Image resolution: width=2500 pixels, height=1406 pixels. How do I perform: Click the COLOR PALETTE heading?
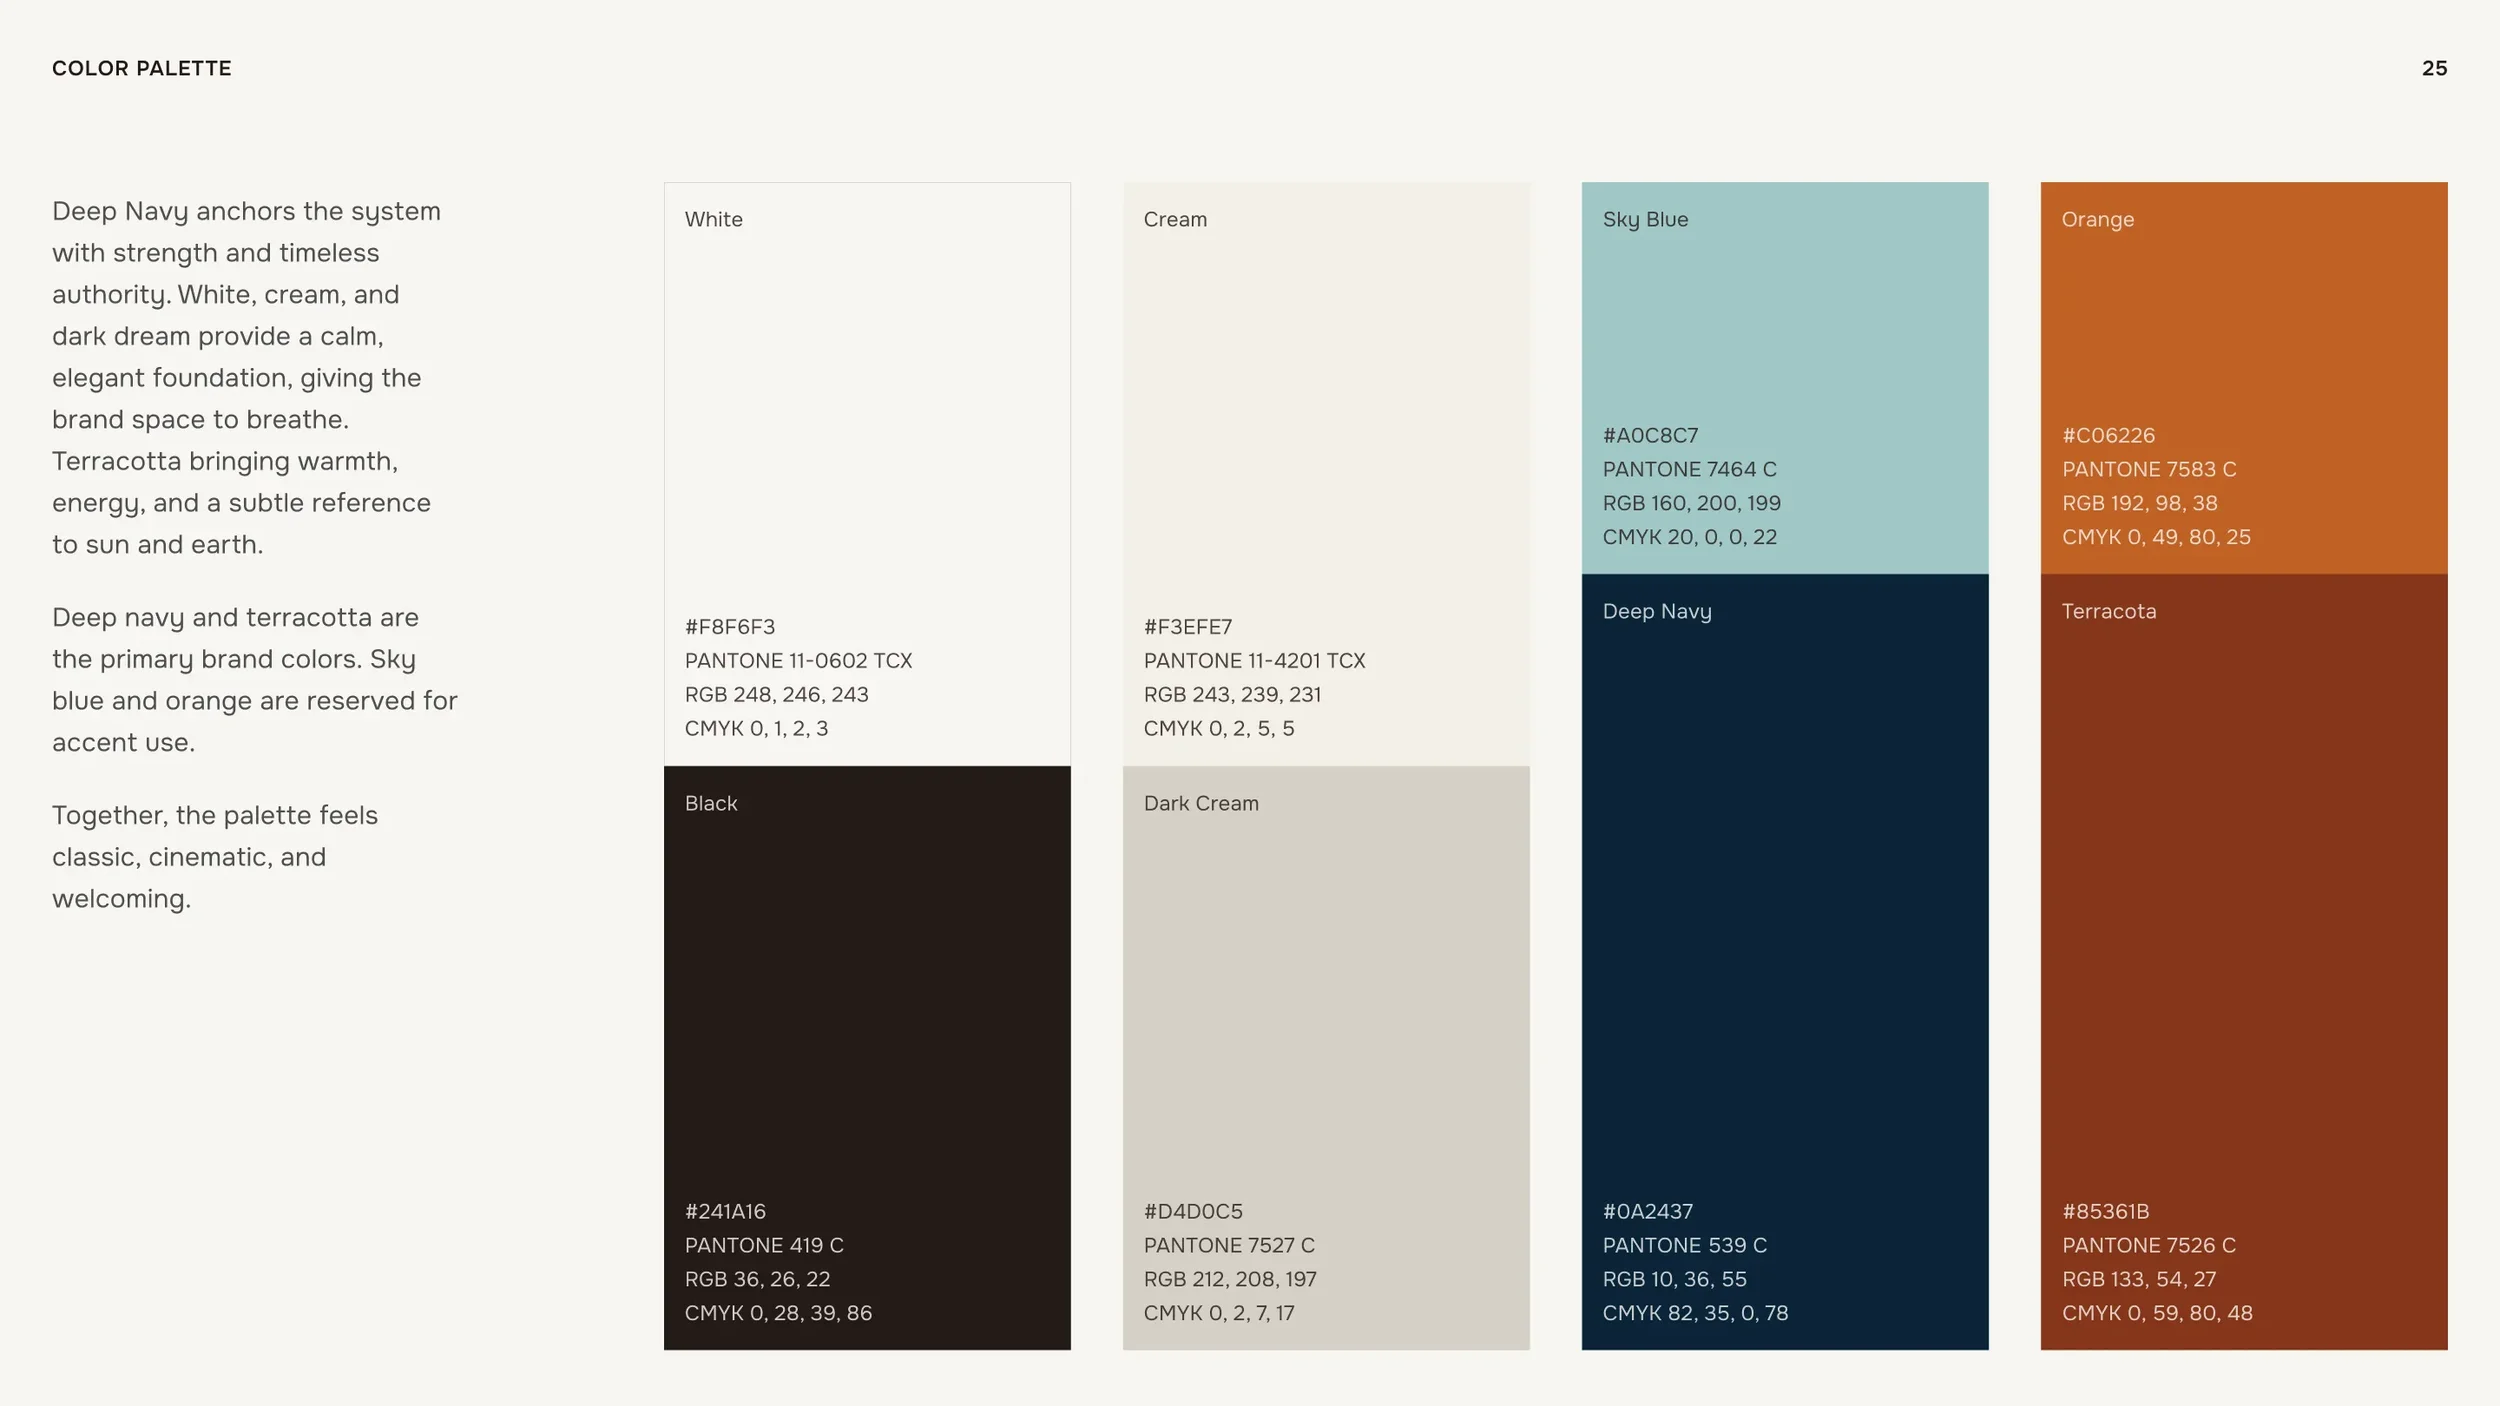click(x=141, y=68)
